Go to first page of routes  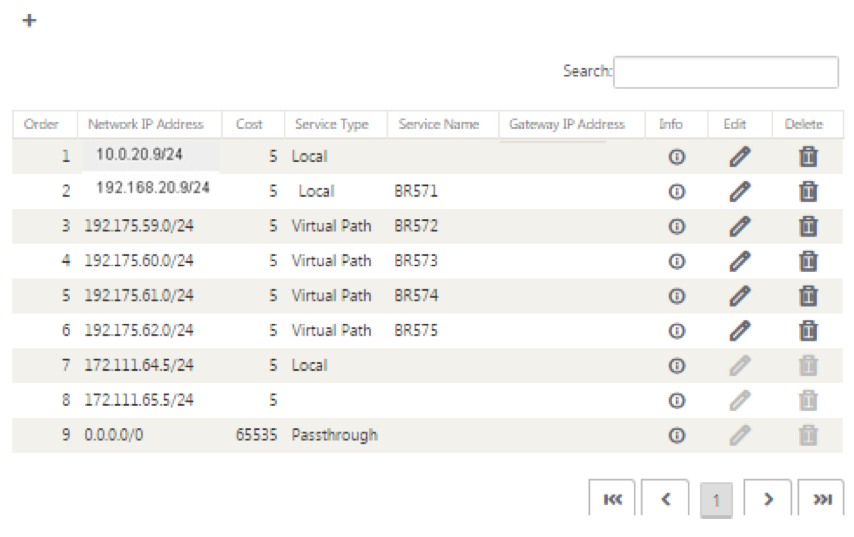612,498
